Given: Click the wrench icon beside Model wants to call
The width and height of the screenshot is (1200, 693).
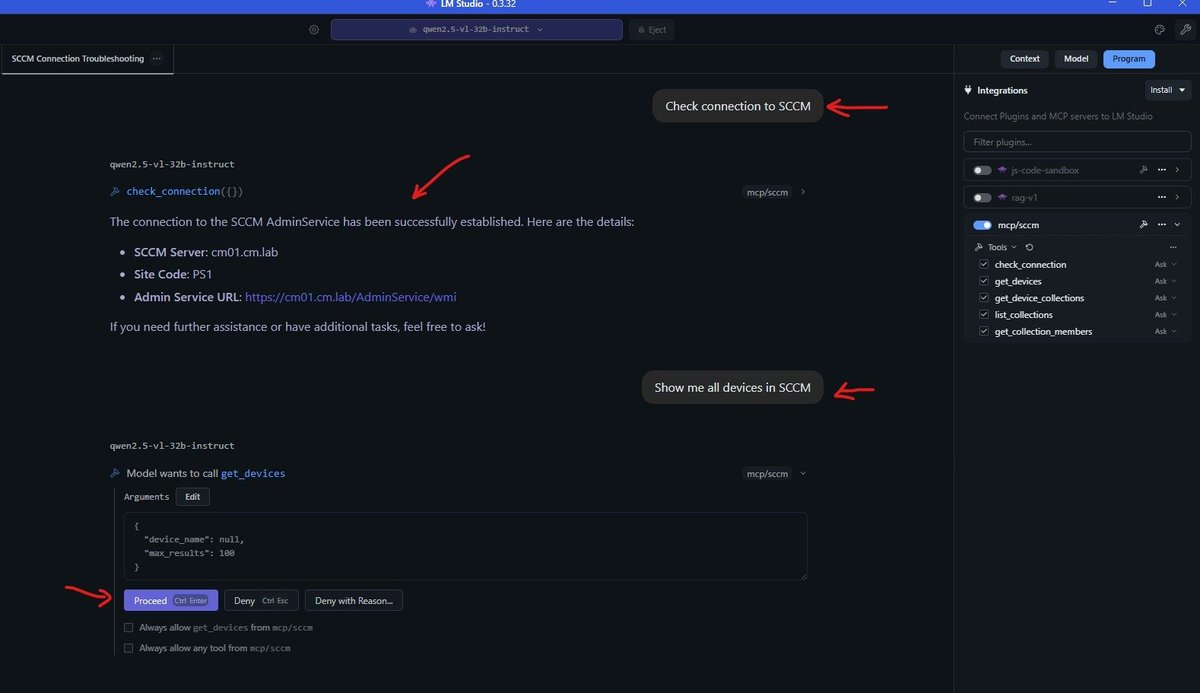Looking at the screenshot, I should pos(116,473).
